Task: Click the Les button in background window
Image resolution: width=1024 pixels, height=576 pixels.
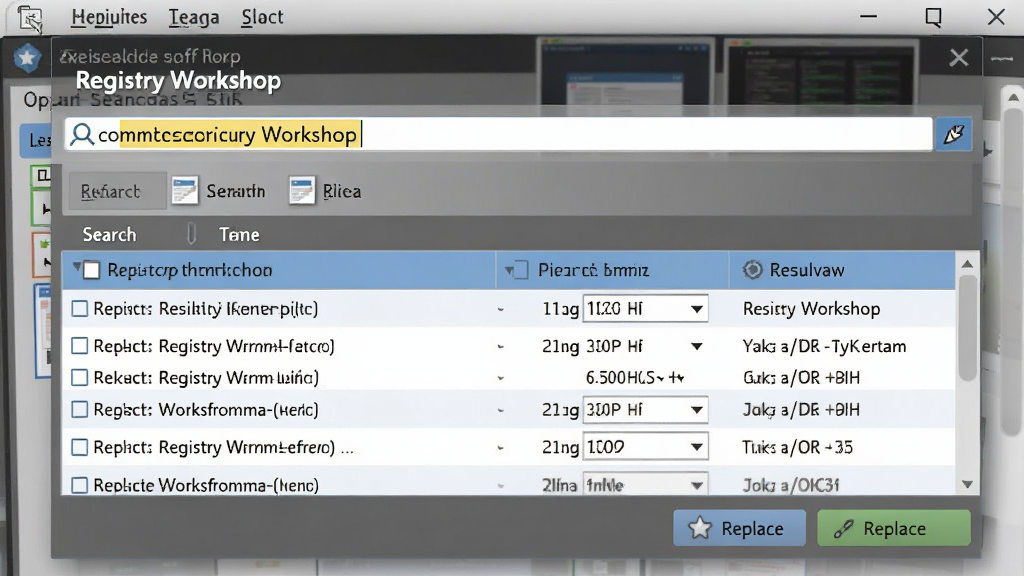Action: click(36, 140)
